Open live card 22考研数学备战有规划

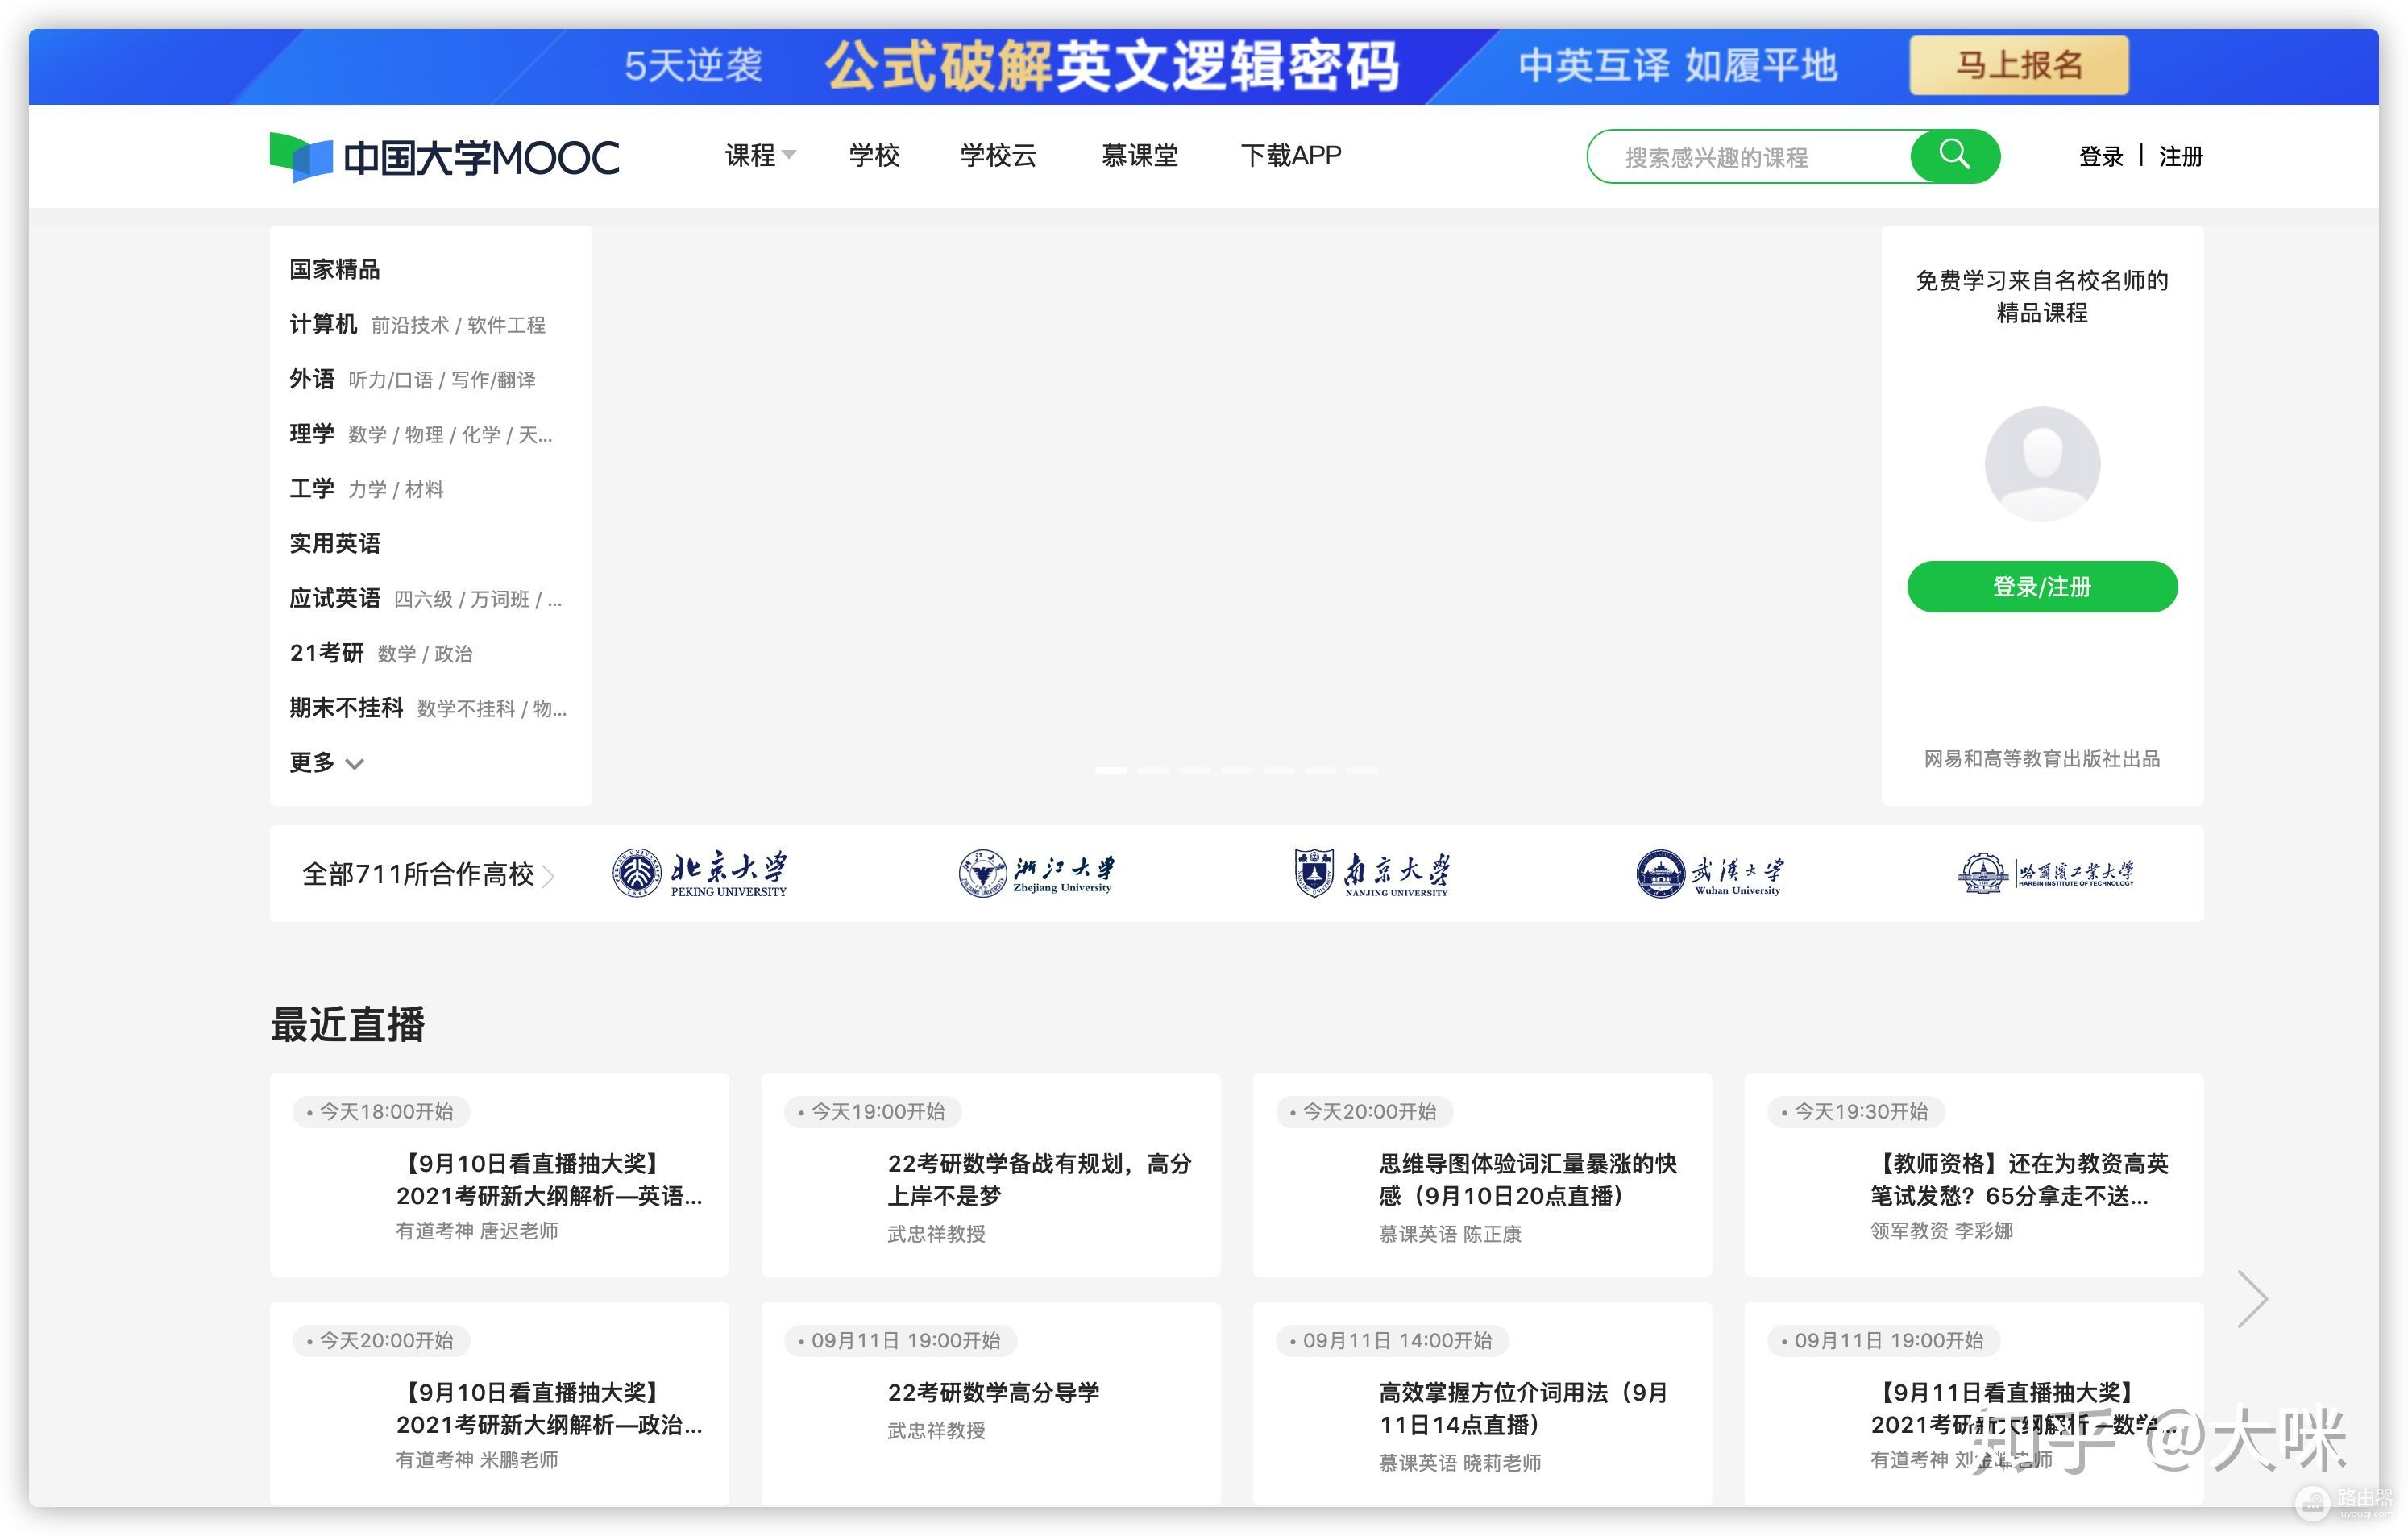pyautogui.click(x=991, y=1175)
